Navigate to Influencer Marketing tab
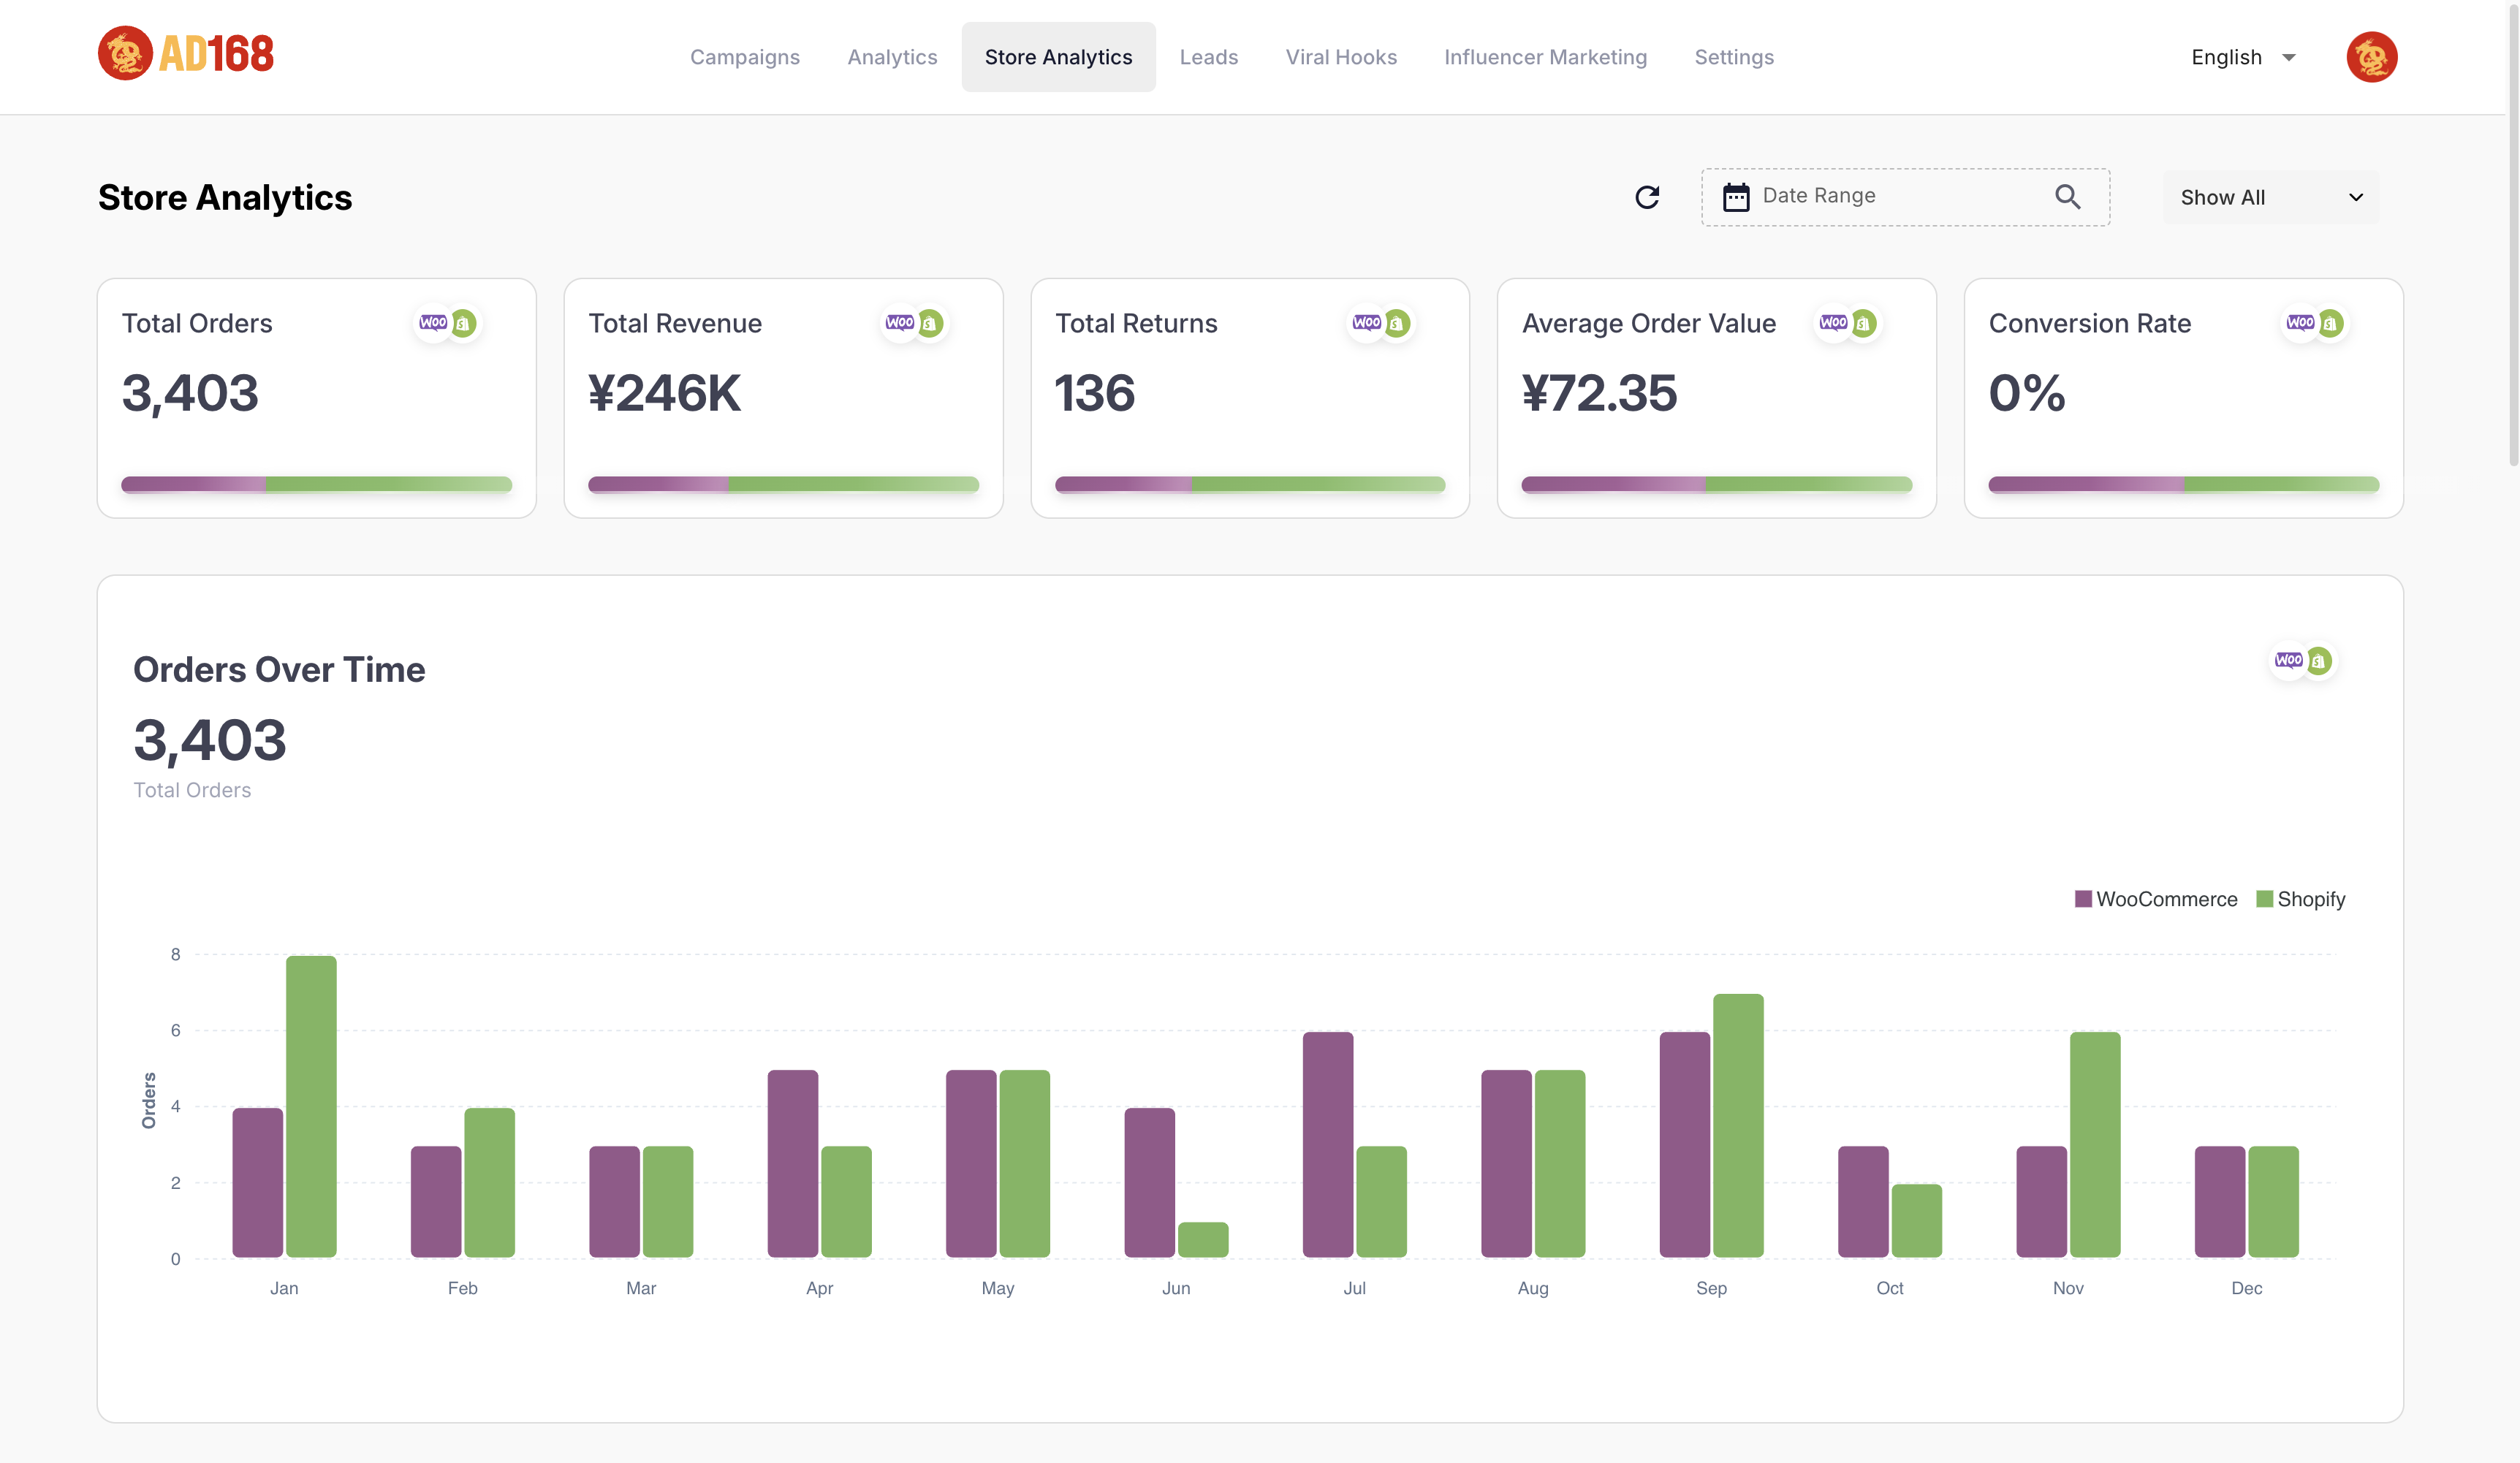Screen dimensions: 2520x1463 pyautogui.click(x=1545, y=57)
